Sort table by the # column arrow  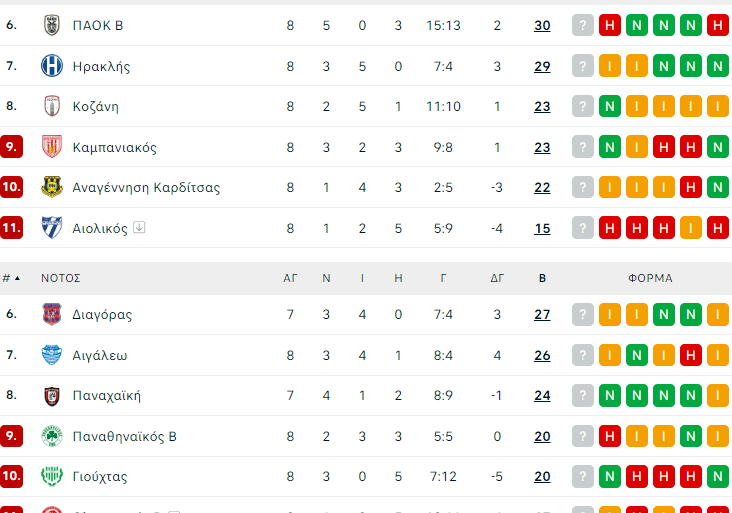click(x=16, y=278)
